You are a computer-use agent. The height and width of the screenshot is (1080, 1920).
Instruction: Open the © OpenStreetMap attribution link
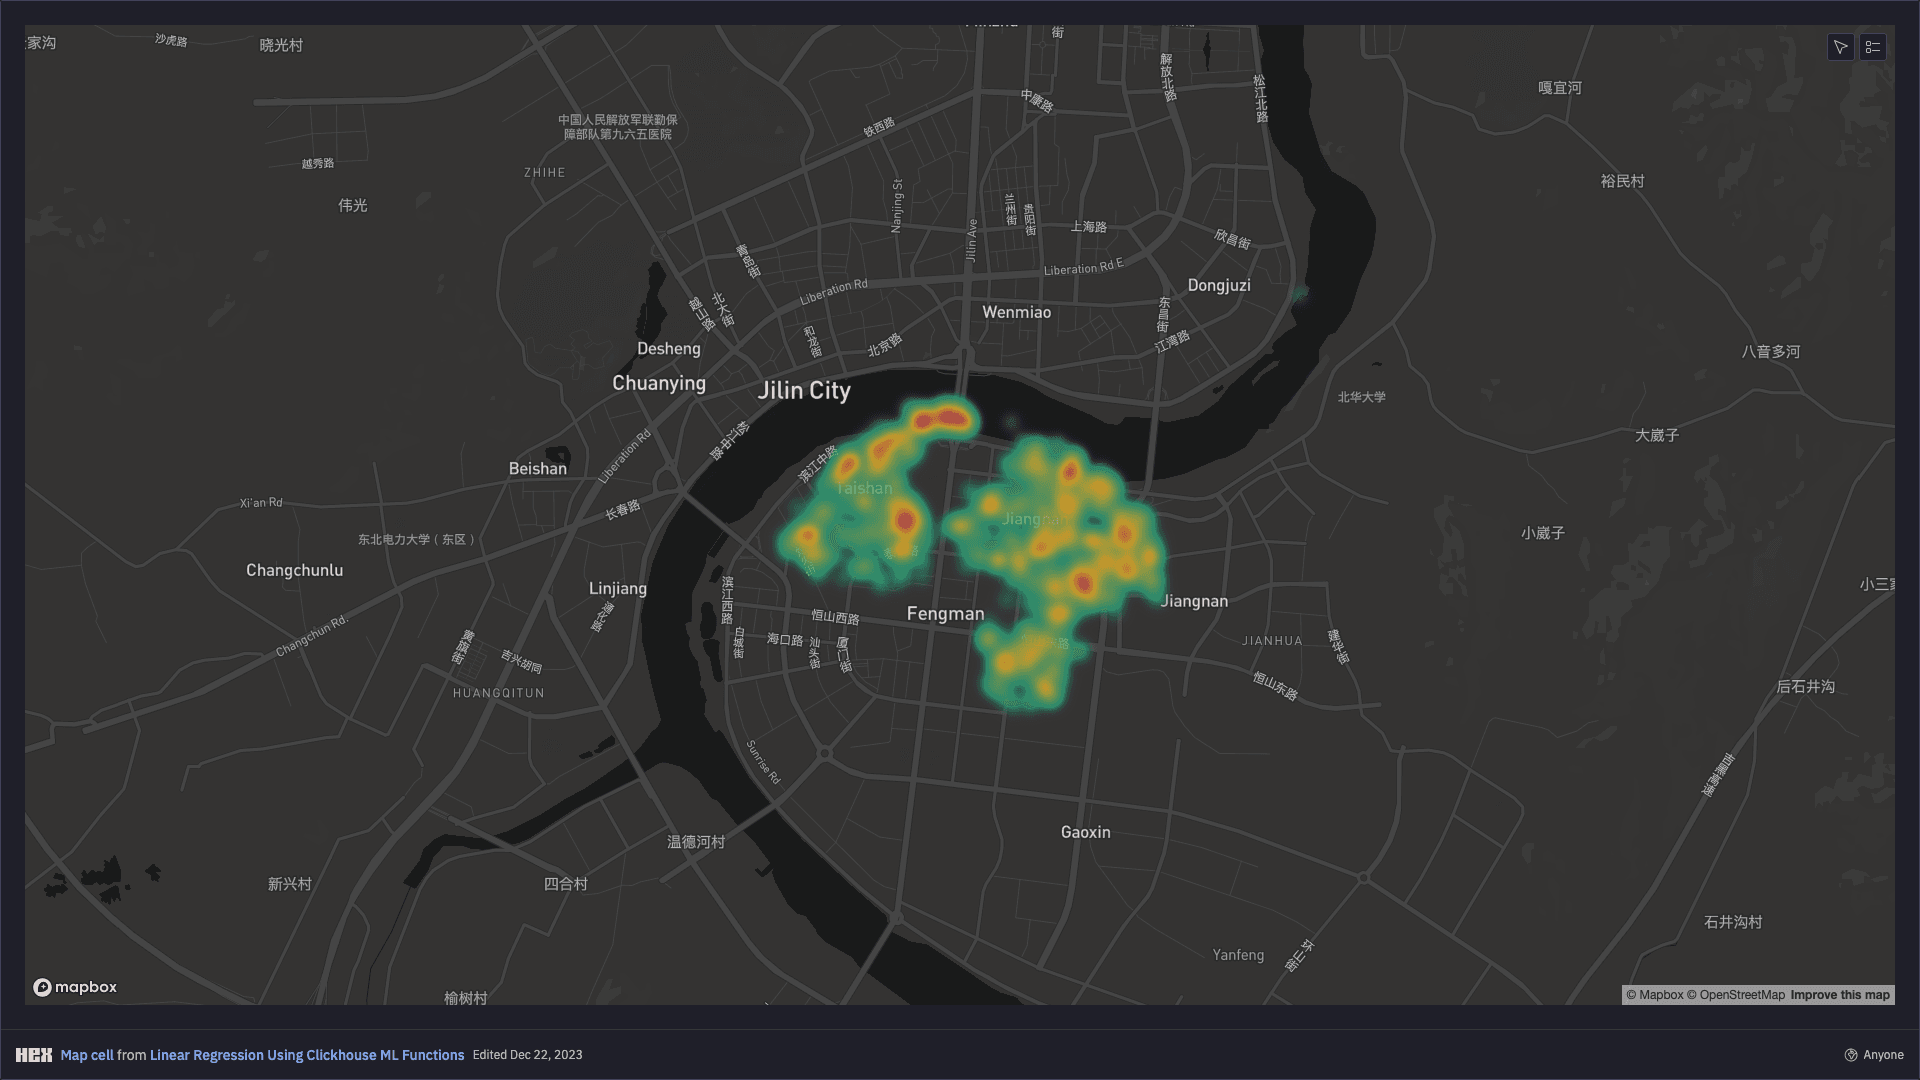point(1736,995)
